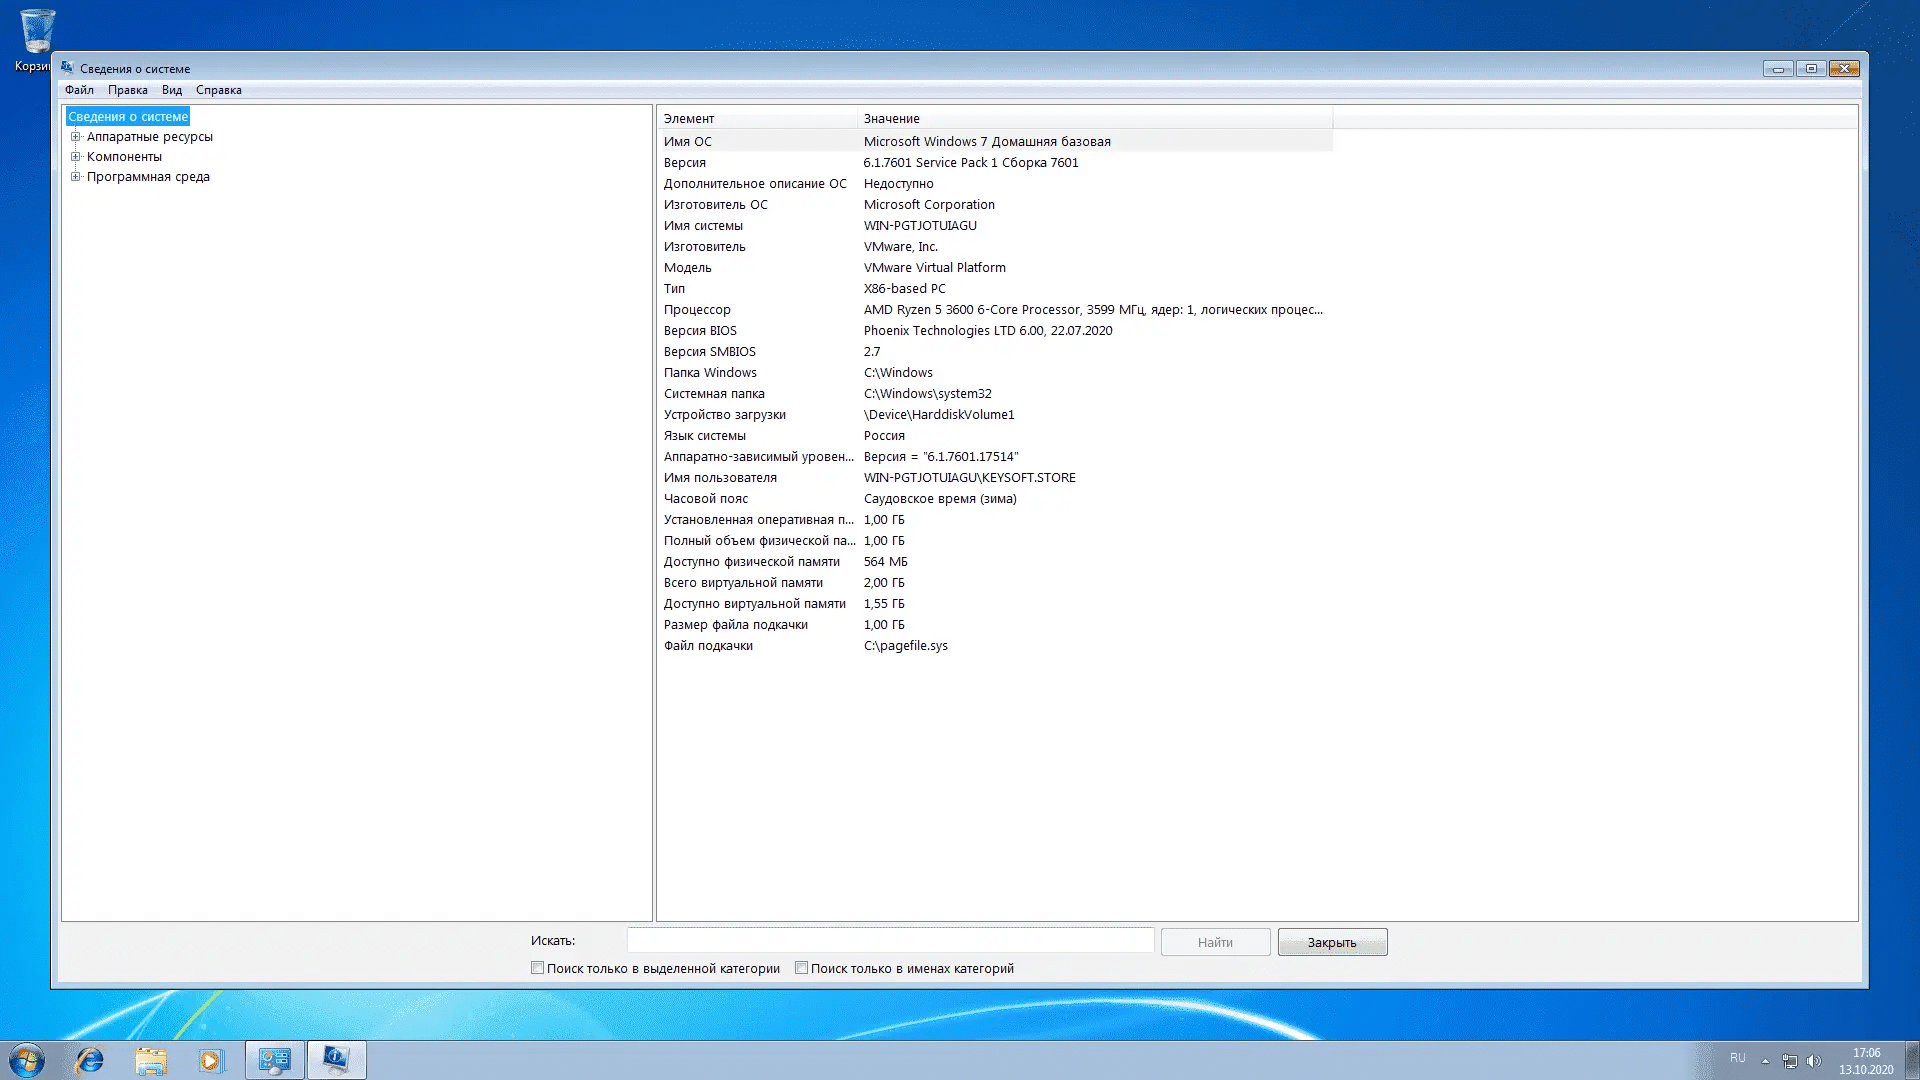The width and height of the screenshot is (1920, 1080).
Task: Expand the Аппаратные ресурсы tree node
Action: 75,137
